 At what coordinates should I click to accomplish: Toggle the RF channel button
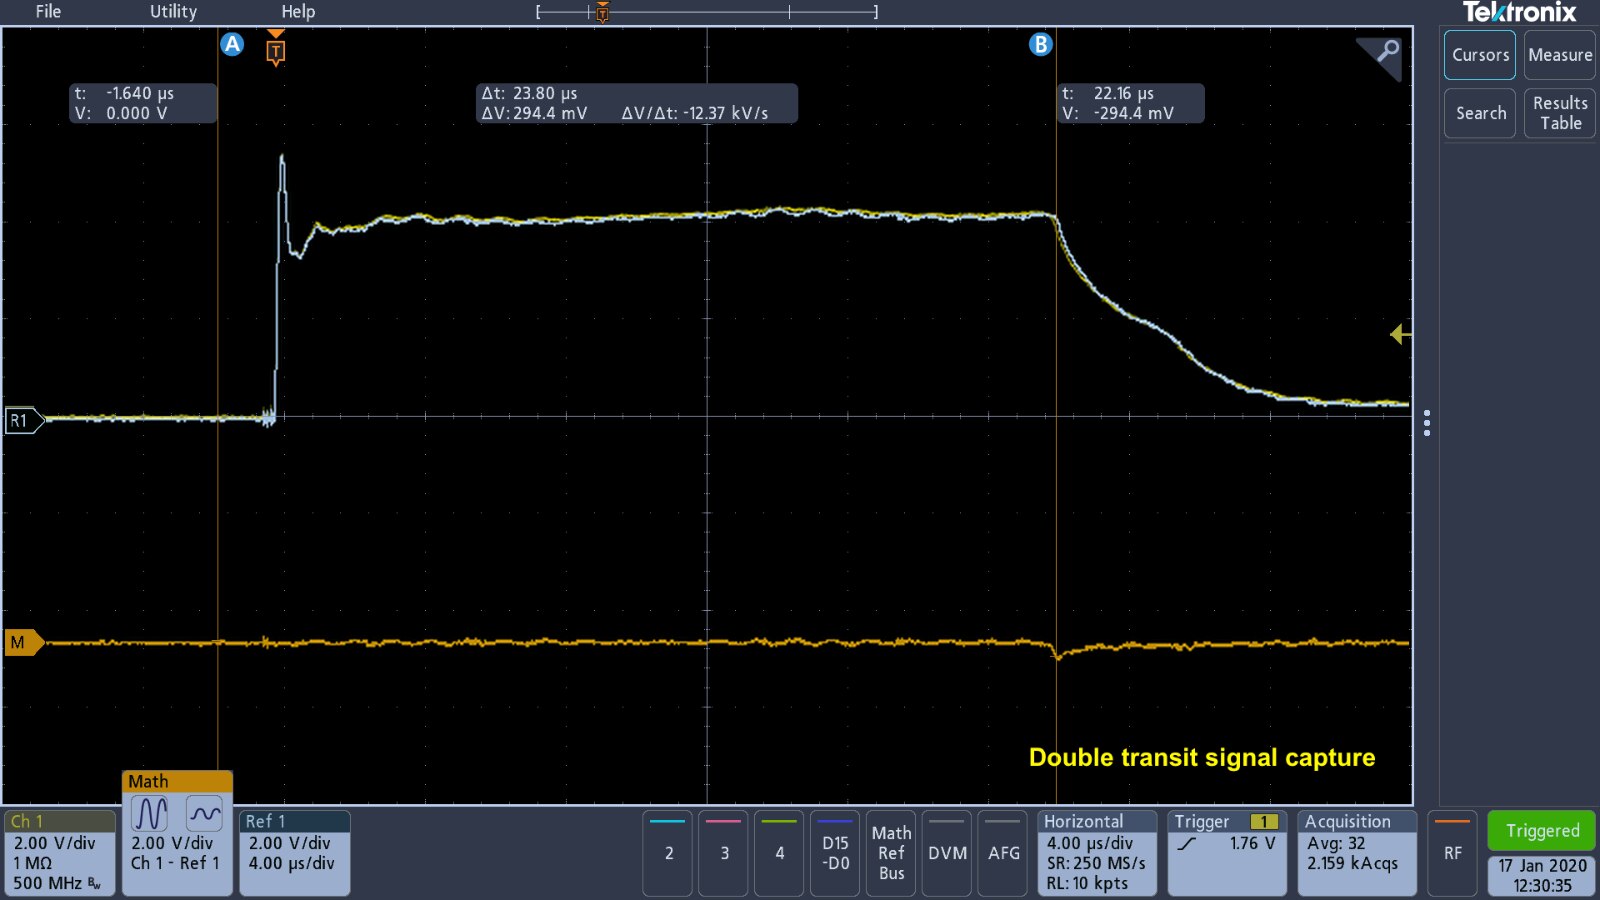pos(1453,853)
